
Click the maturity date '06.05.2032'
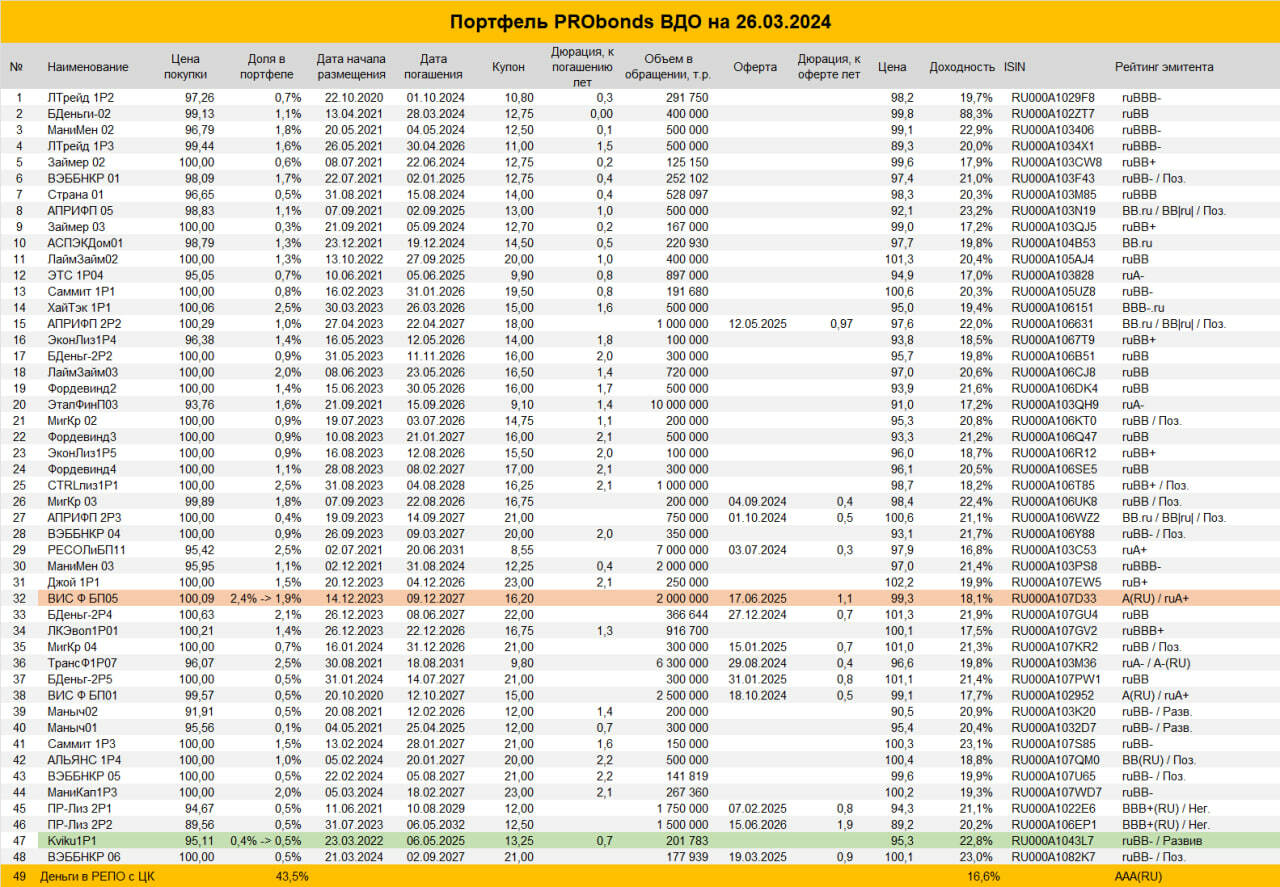pos(435,823)
